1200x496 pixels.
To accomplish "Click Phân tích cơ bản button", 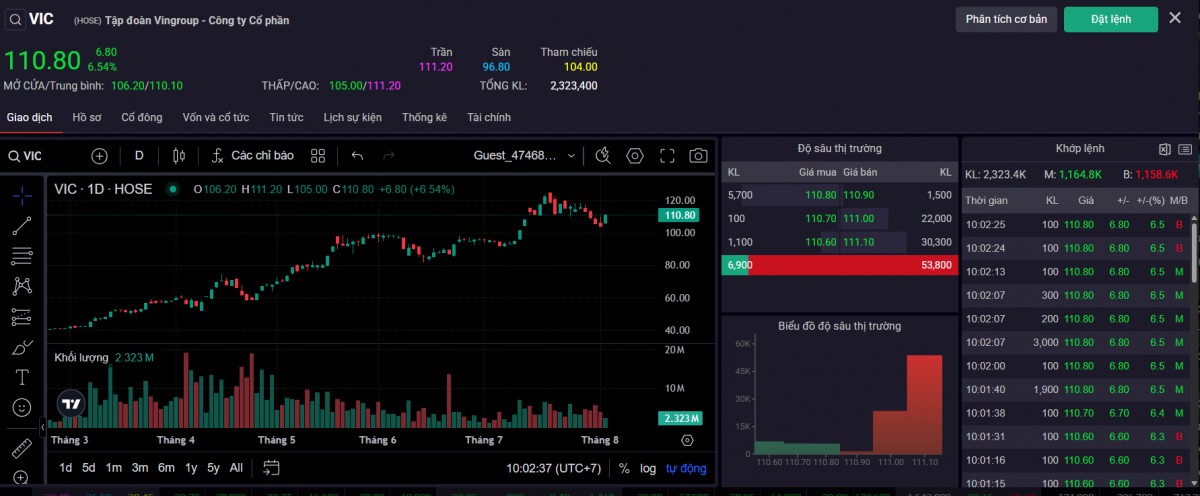I will [1006, 19].
